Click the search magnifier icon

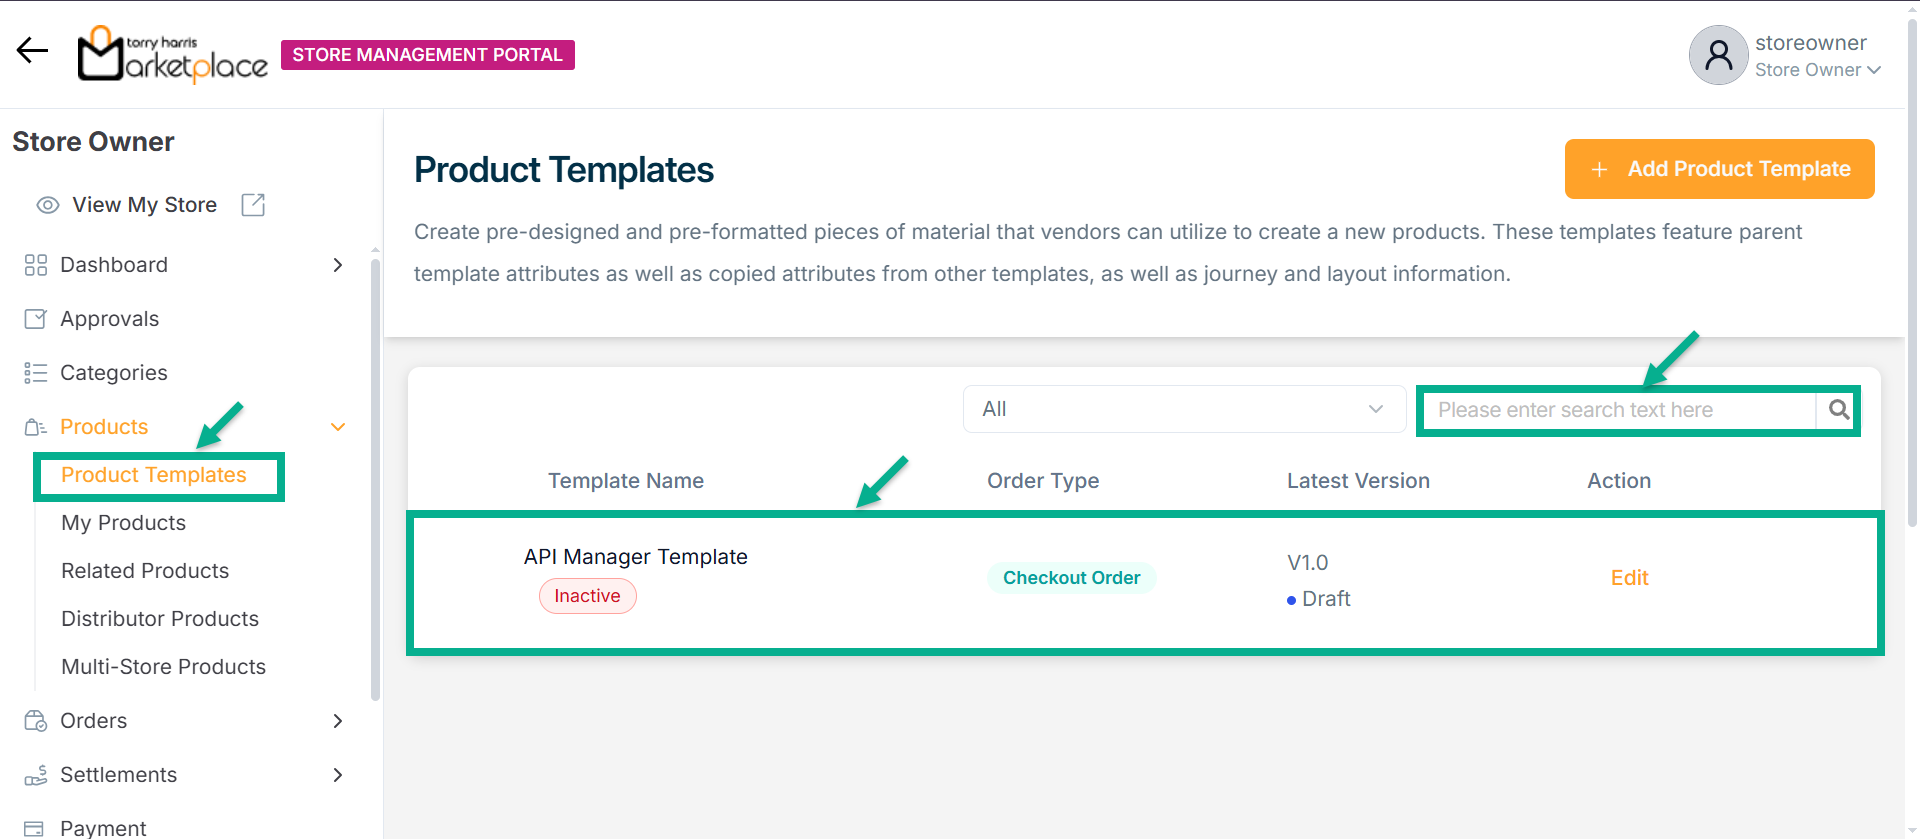[x=1838, y=409]
